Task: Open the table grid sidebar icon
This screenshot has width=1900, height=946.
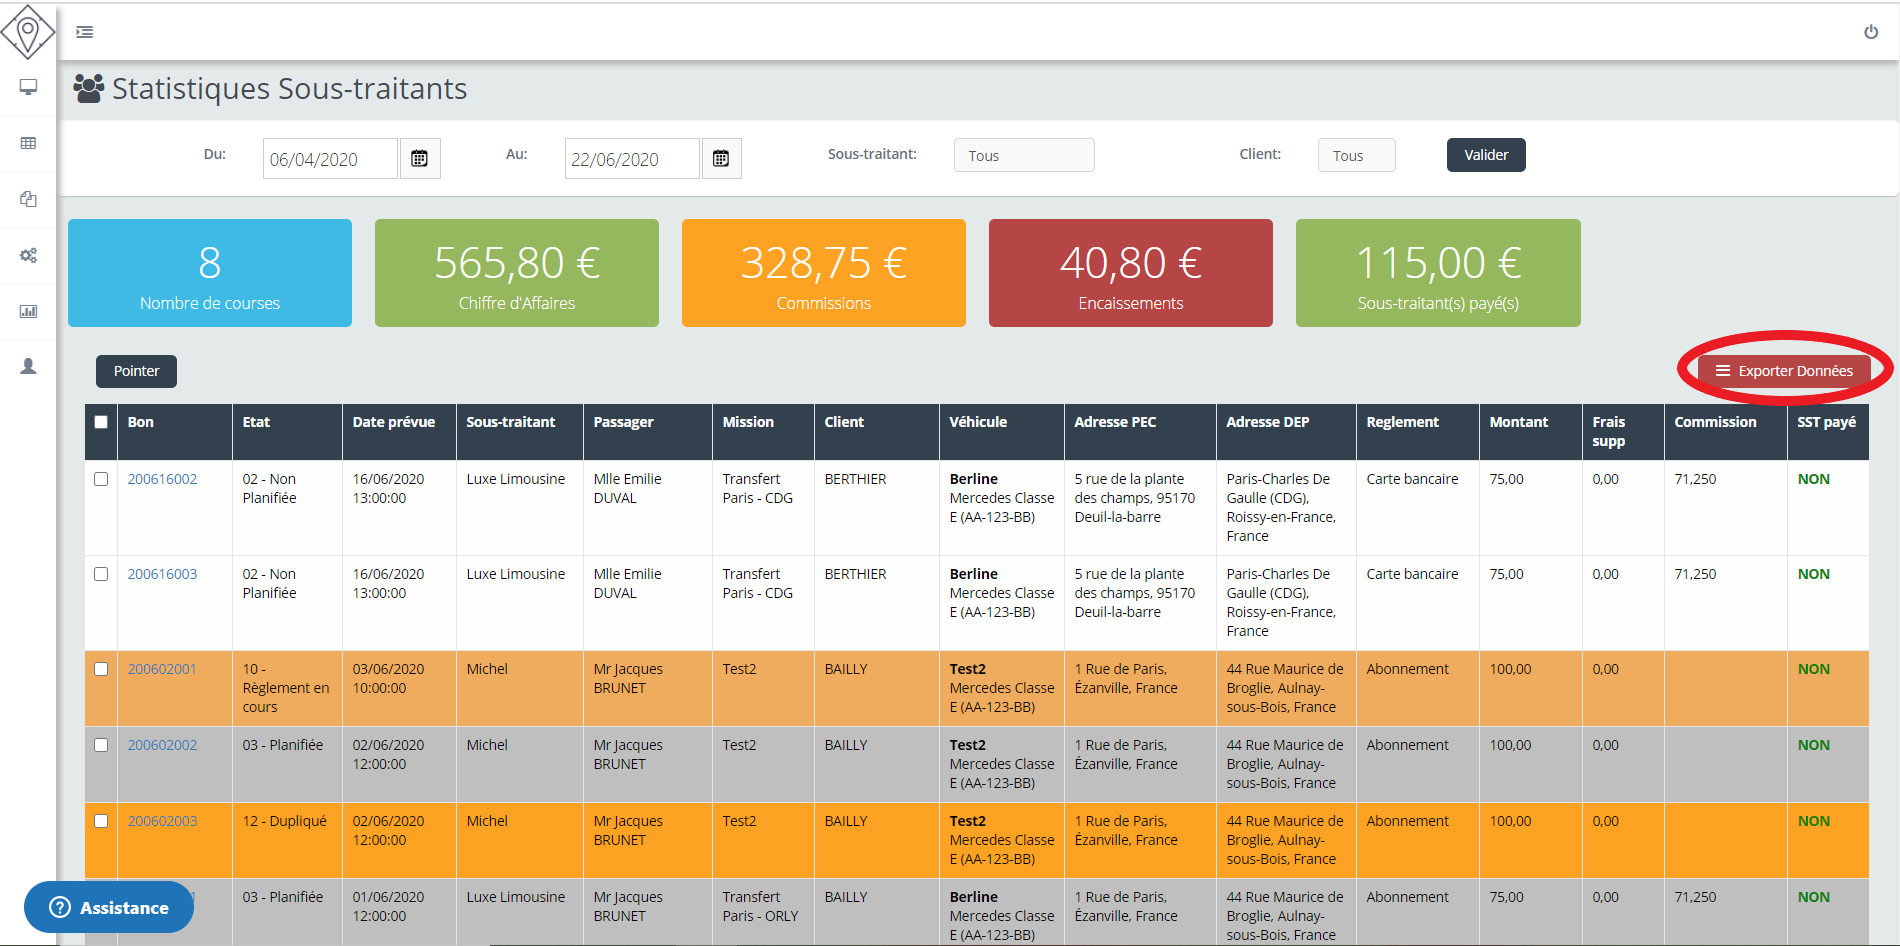Action: click(x=28, y=143)
